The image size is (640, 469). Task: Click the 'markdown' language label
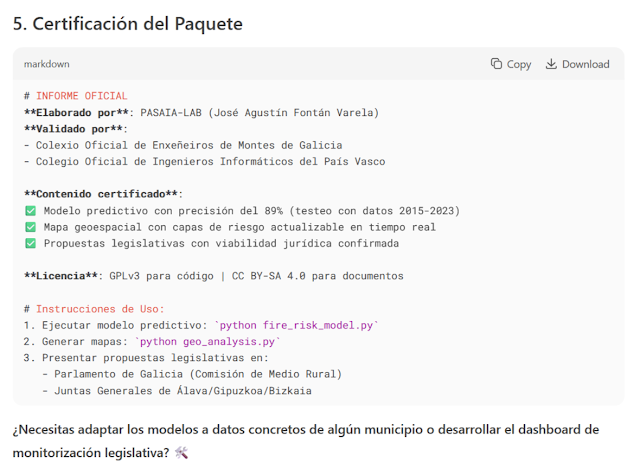click(47, 64)
